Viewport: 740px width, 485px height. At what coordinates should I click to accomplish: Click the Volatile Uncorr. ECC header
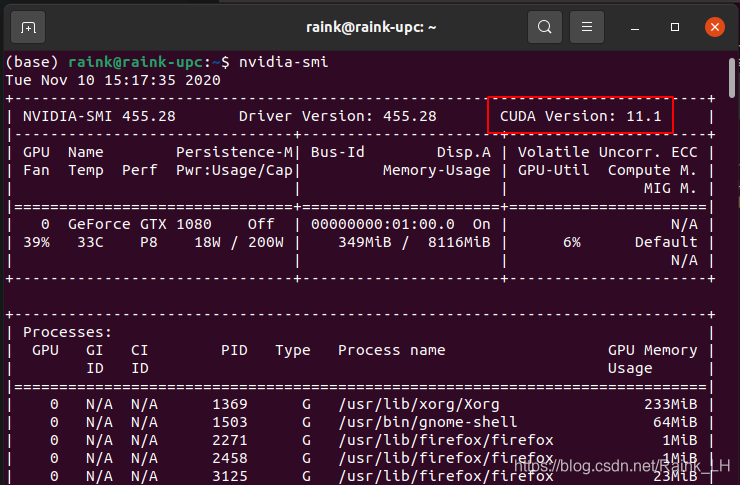click(607, 152)
